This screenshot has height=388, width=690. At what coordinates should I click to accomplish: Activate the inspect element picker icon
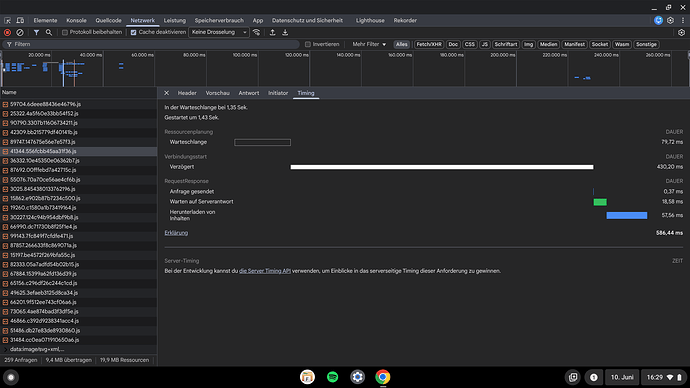[x=7, y=20]
